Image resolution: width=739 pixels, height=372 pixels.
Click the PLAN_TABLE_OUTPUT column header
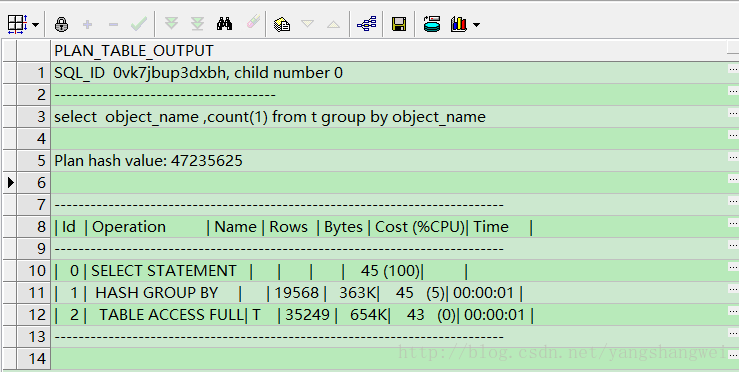click(x=388, y=50)
